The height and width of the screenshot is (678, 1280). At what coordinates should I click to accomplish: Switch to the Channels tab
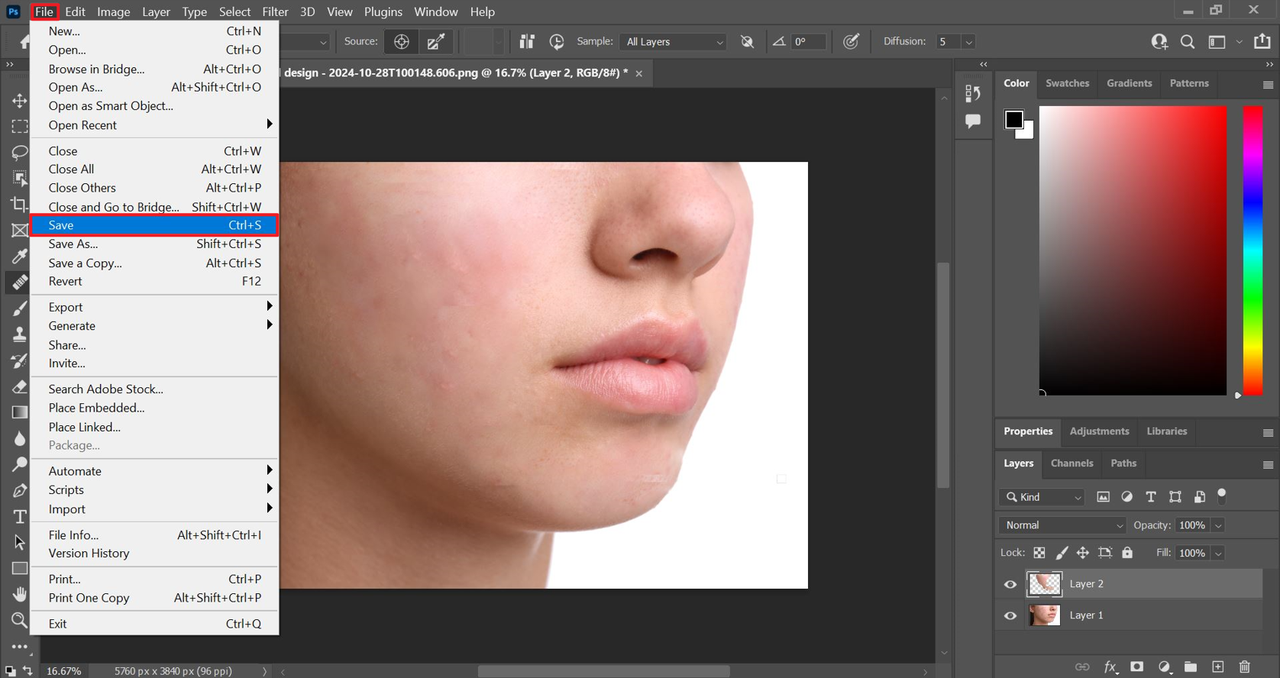[1071, 463]
